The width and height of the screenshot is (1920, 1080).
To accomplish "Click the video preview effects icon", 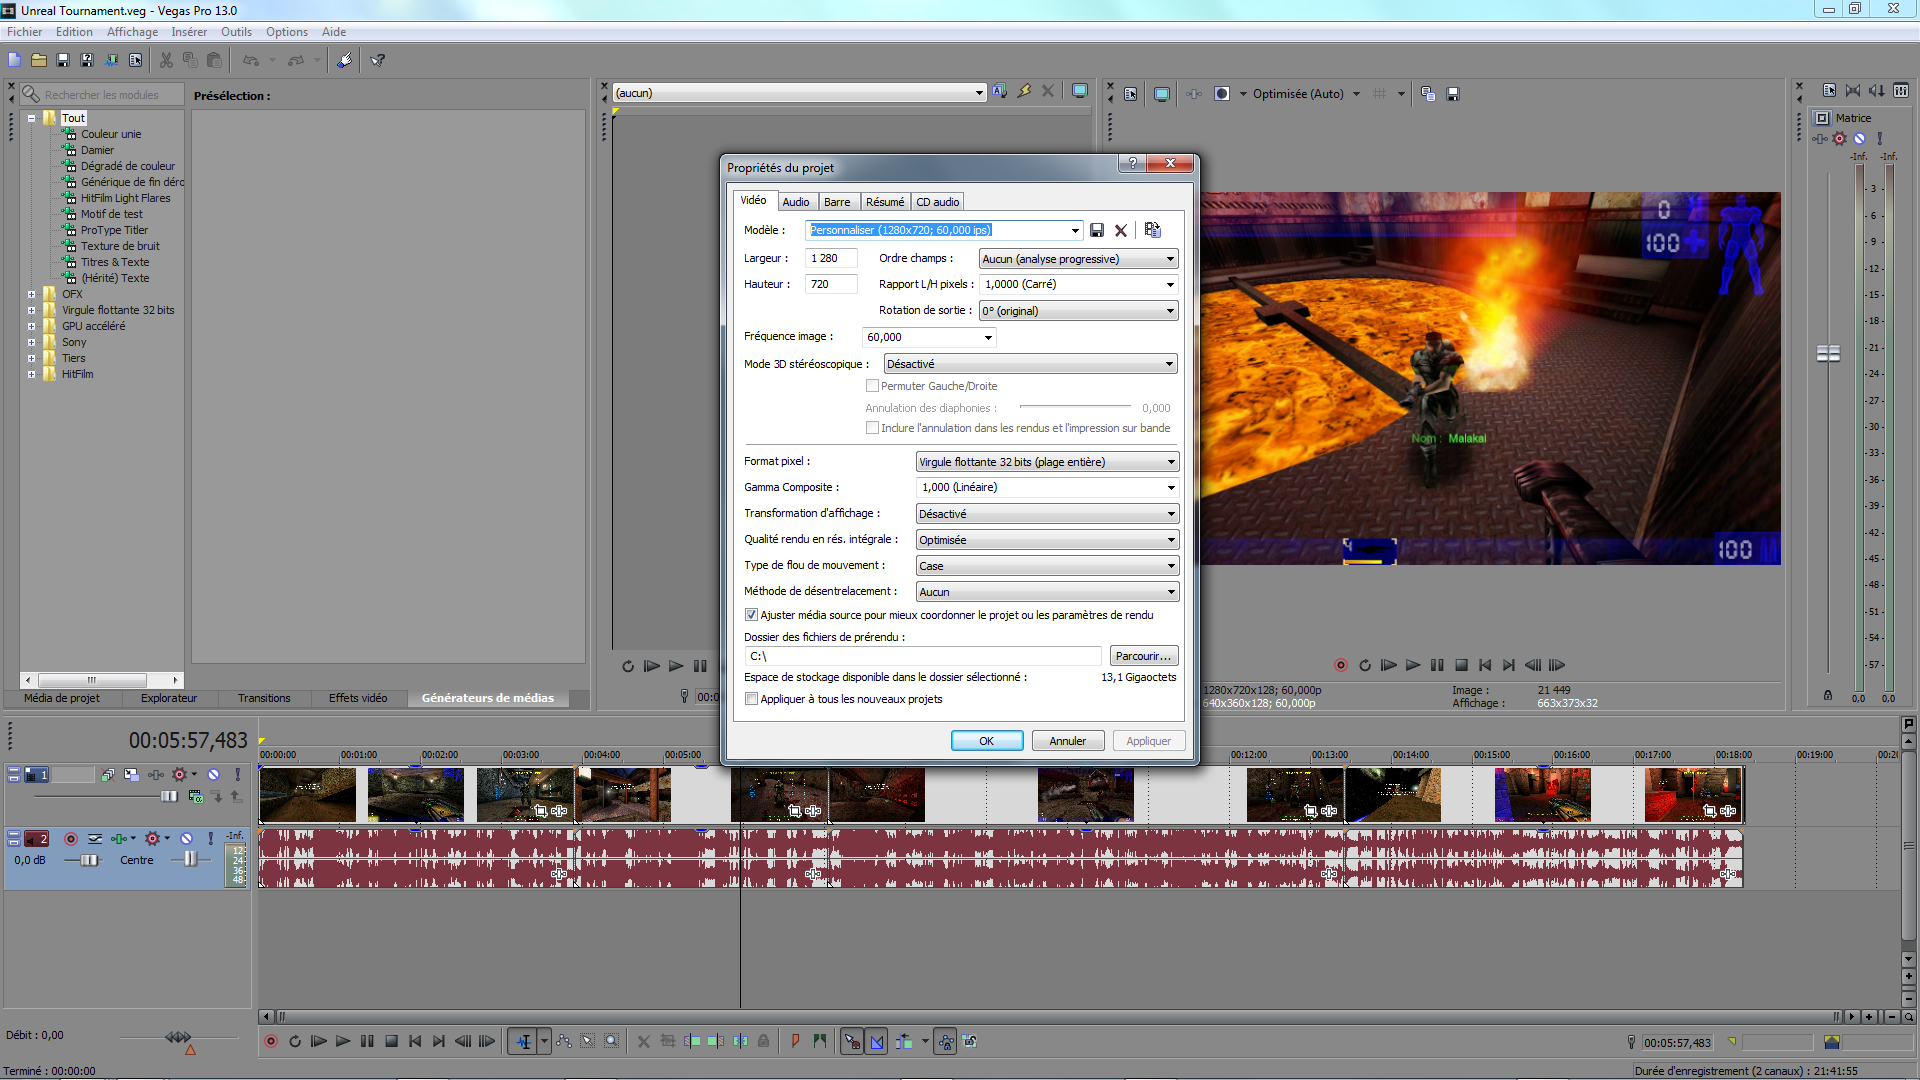I will point(1194,94).
